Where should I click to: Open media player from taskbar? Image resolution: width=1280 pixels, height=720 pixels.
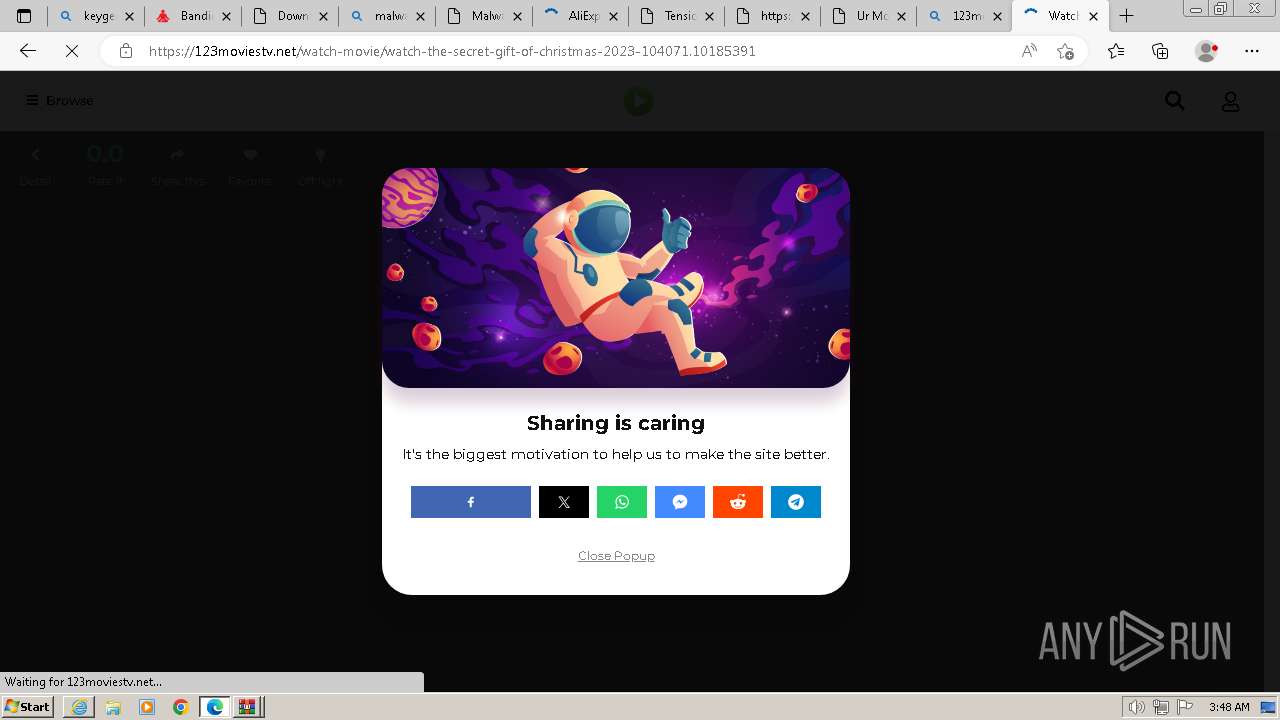tap(147, 707)
